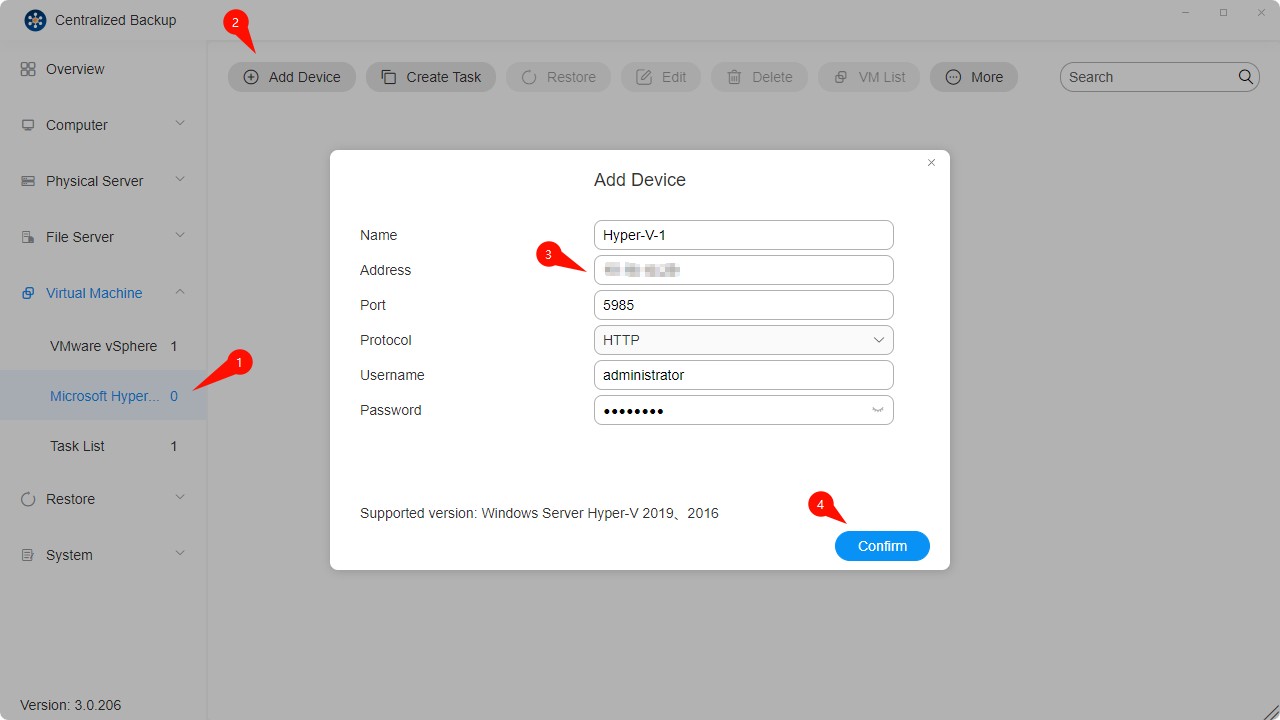Select the Overview section in the sidebar
Image resolution: width=1280 pixels, height=720 pixels.
pyautogui.click(x=75, y=69)
